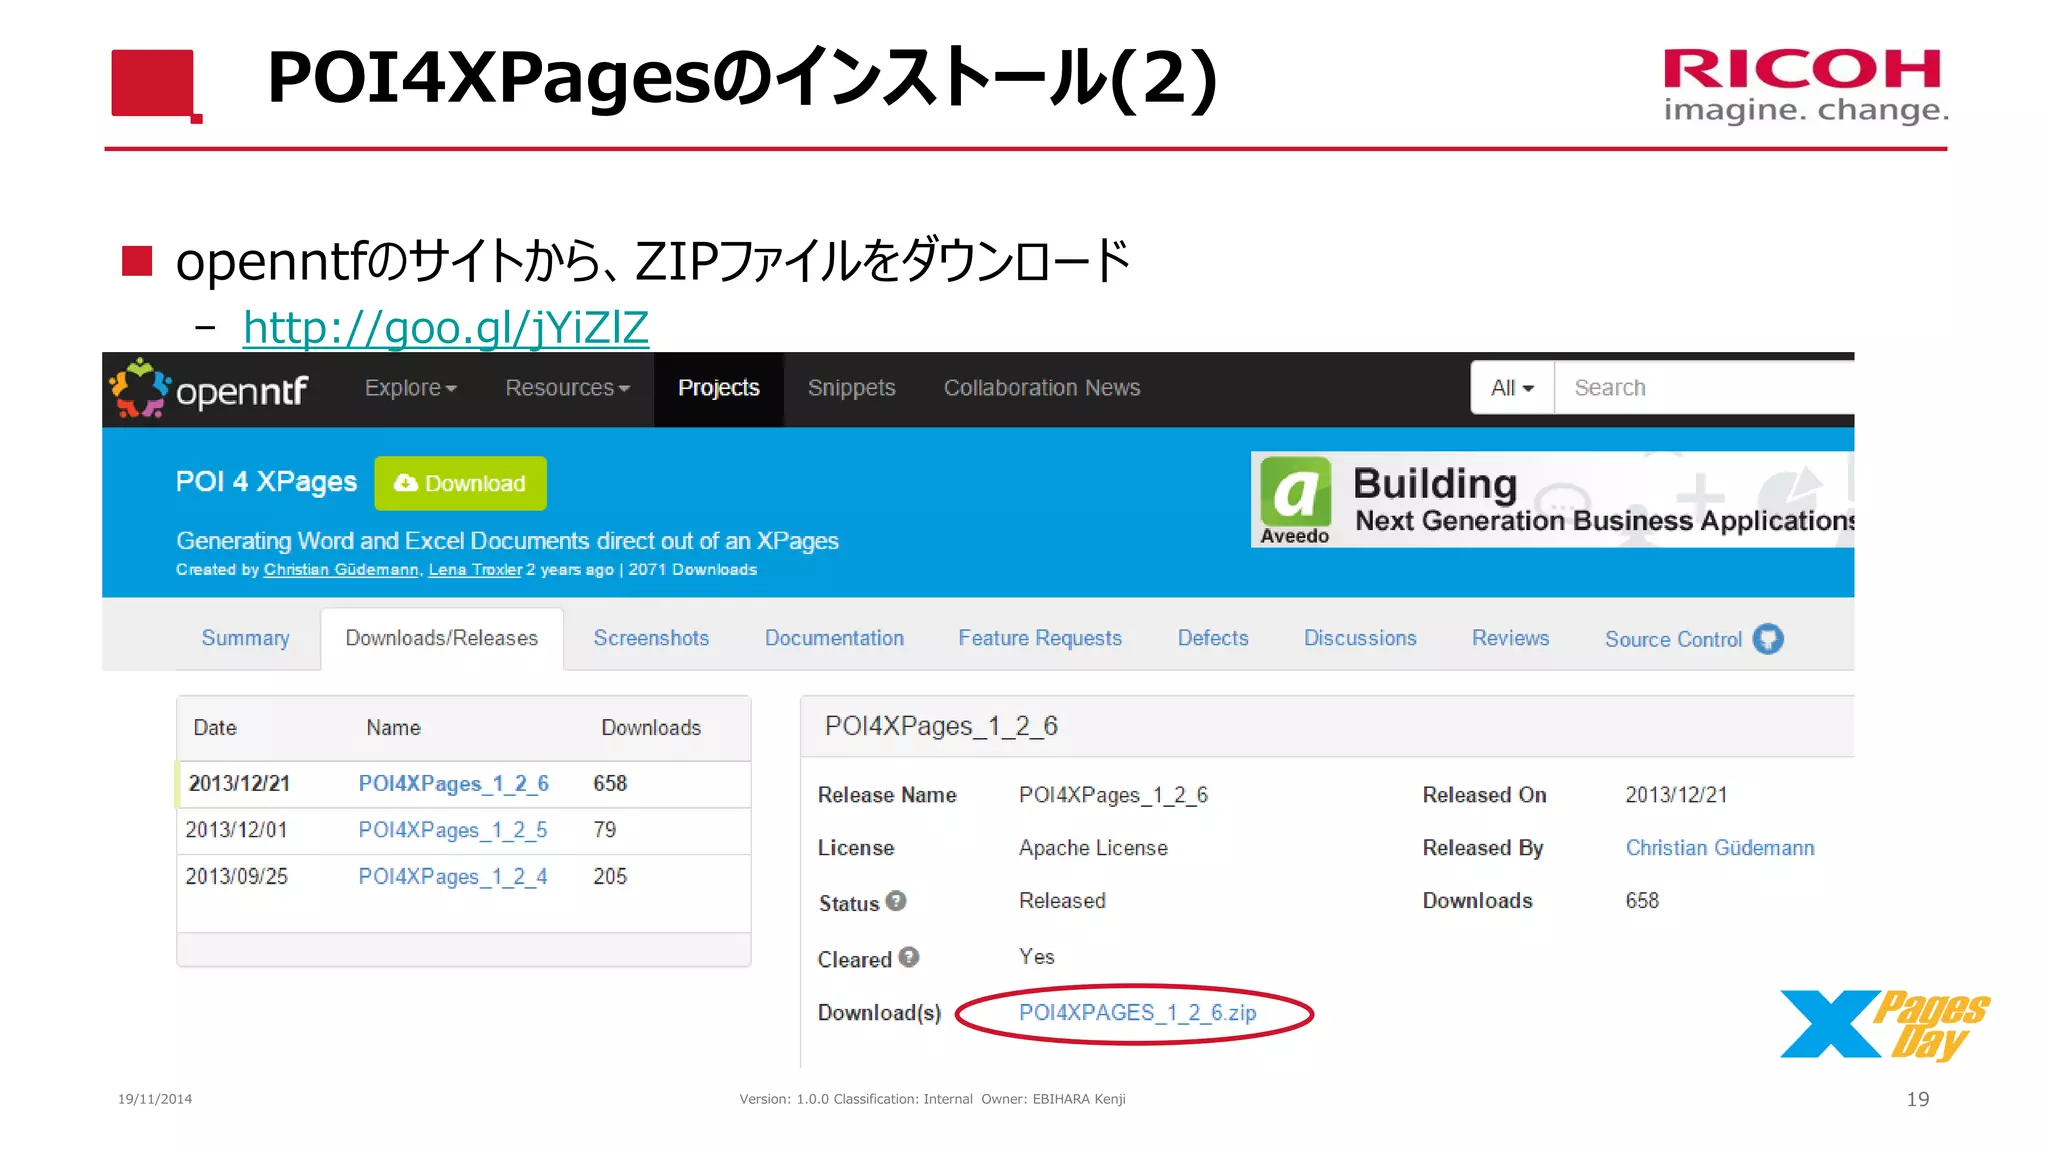Open the Resources dropdown menu
Image resolution: width=2048 pixels, height=1152 pixels.
click(567, 388)
